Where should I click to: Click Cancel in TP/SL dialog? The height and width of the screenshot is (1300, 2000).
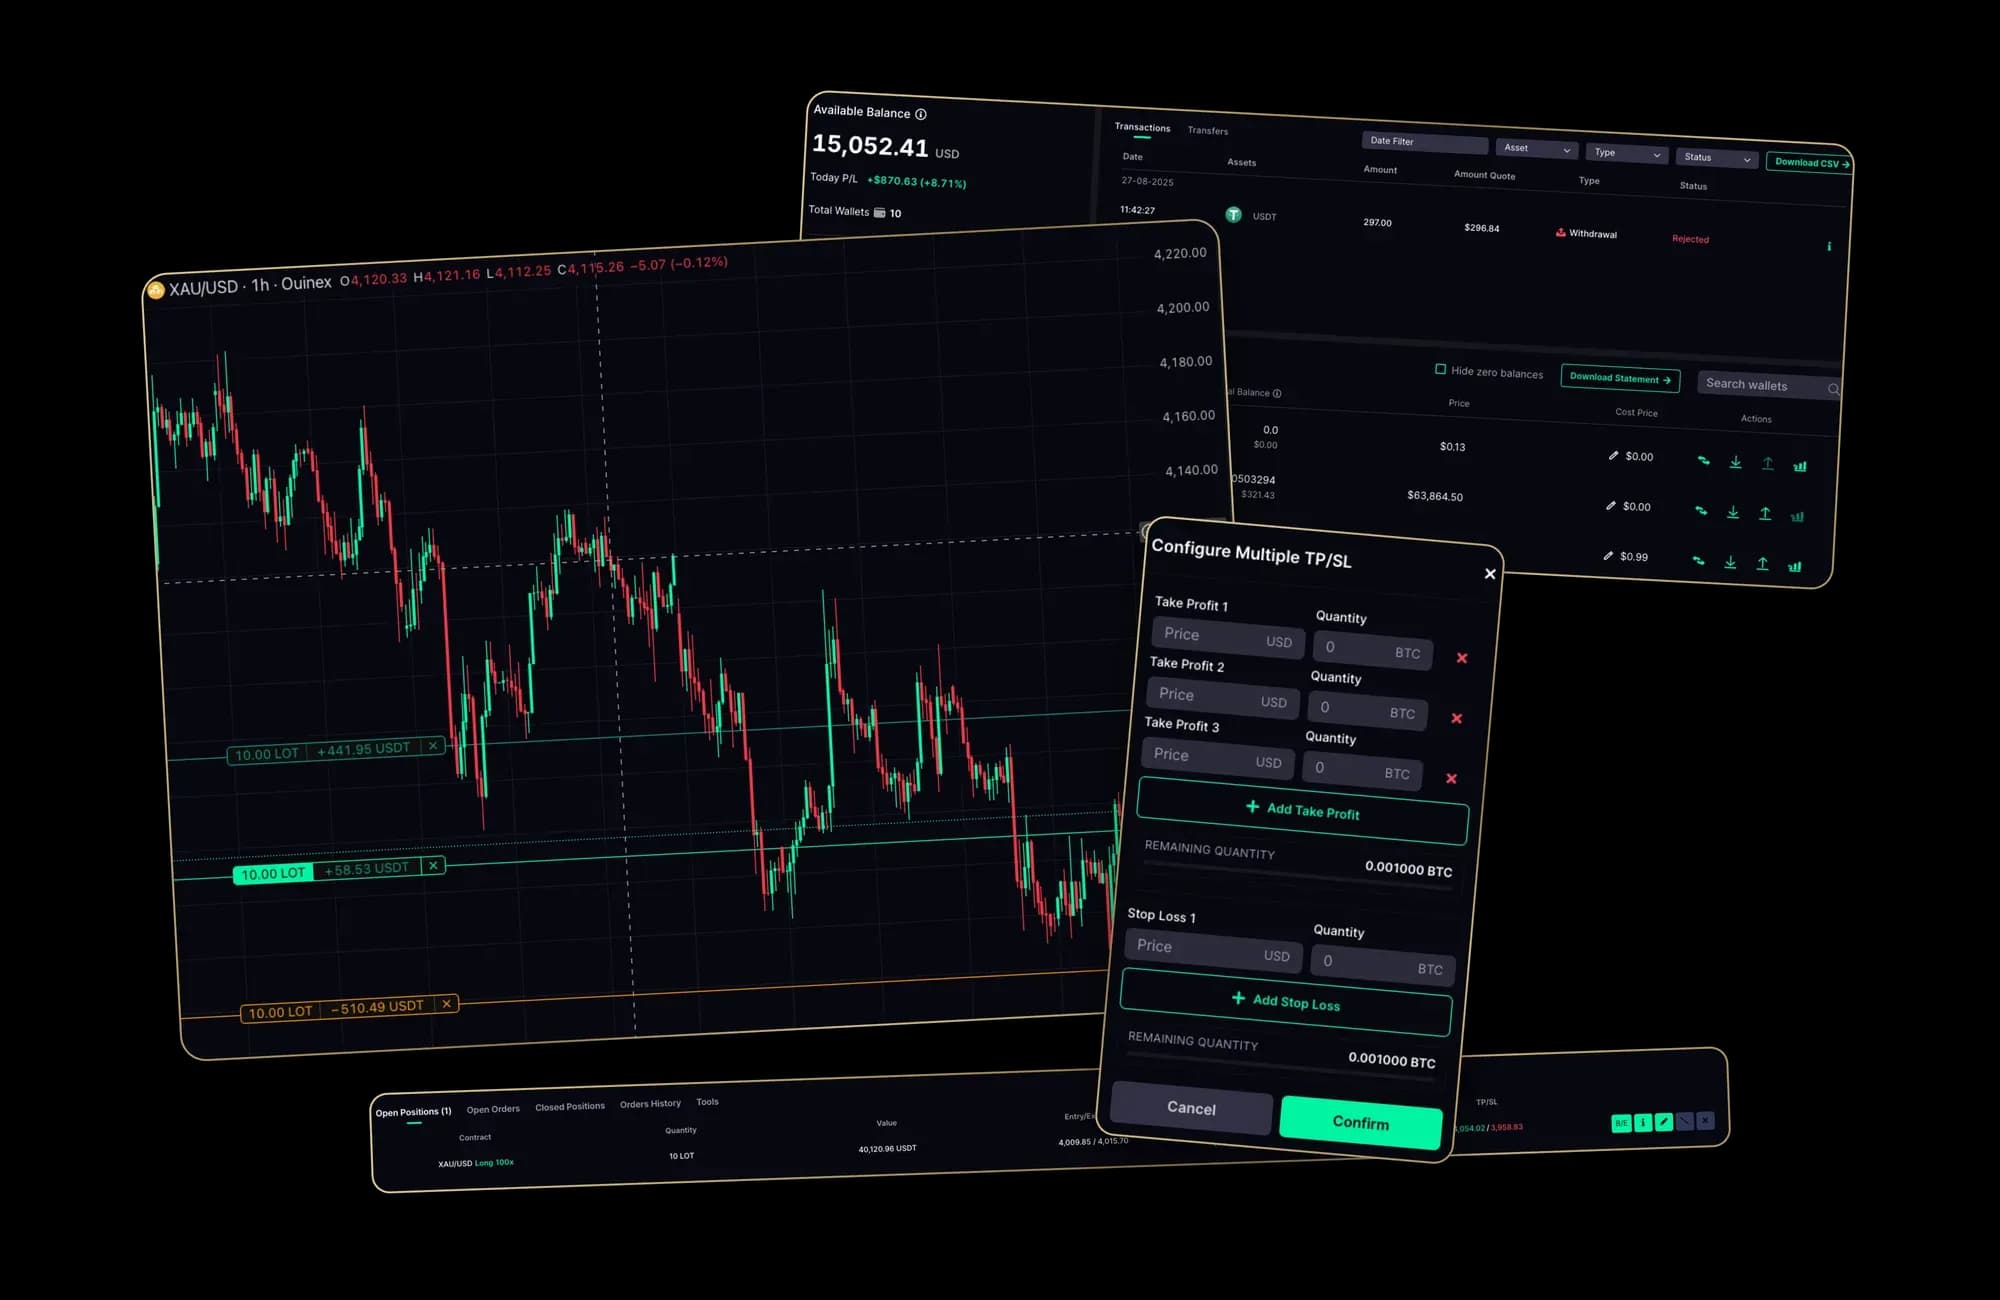[1191, 1108]
